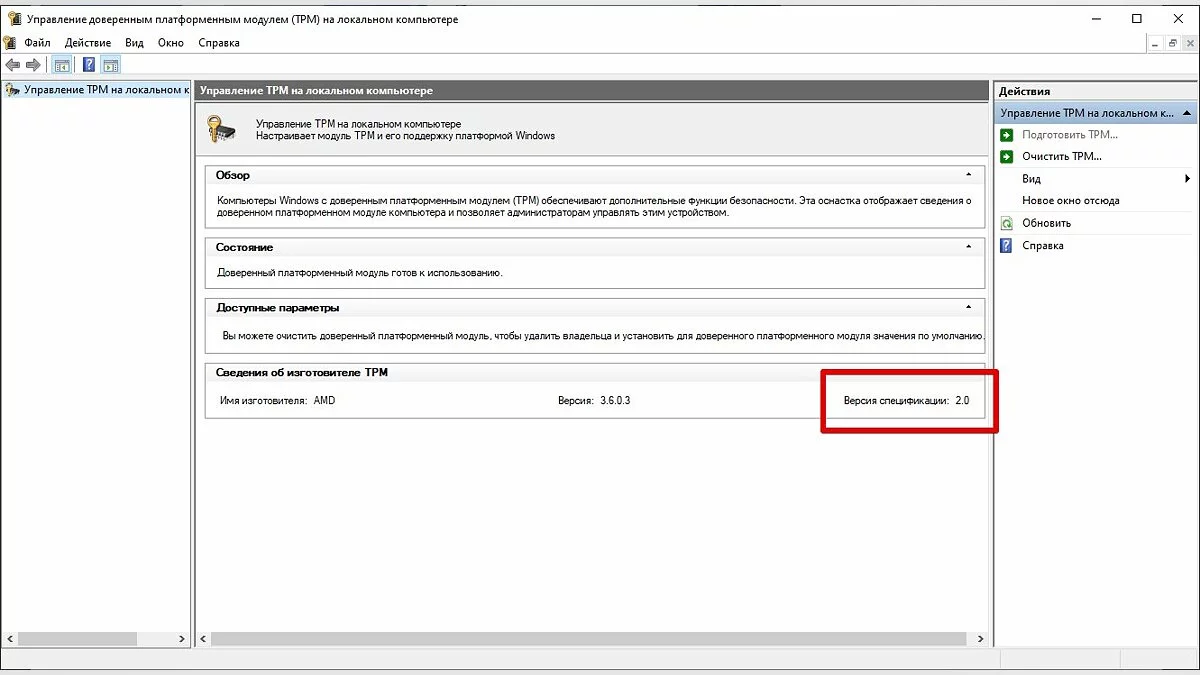Click the Forward arrow in the toolbar

(x=33, y=65)
